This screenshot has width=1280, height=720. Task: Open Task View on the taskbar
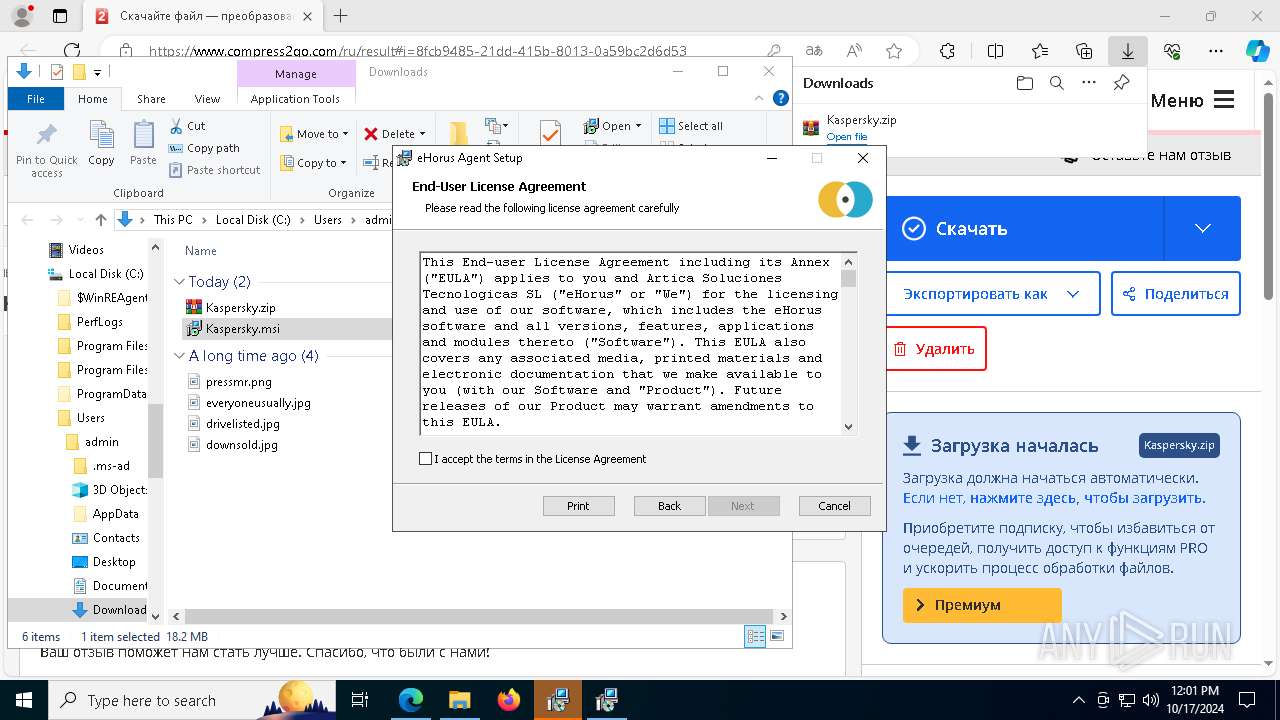tap(360, 700)
